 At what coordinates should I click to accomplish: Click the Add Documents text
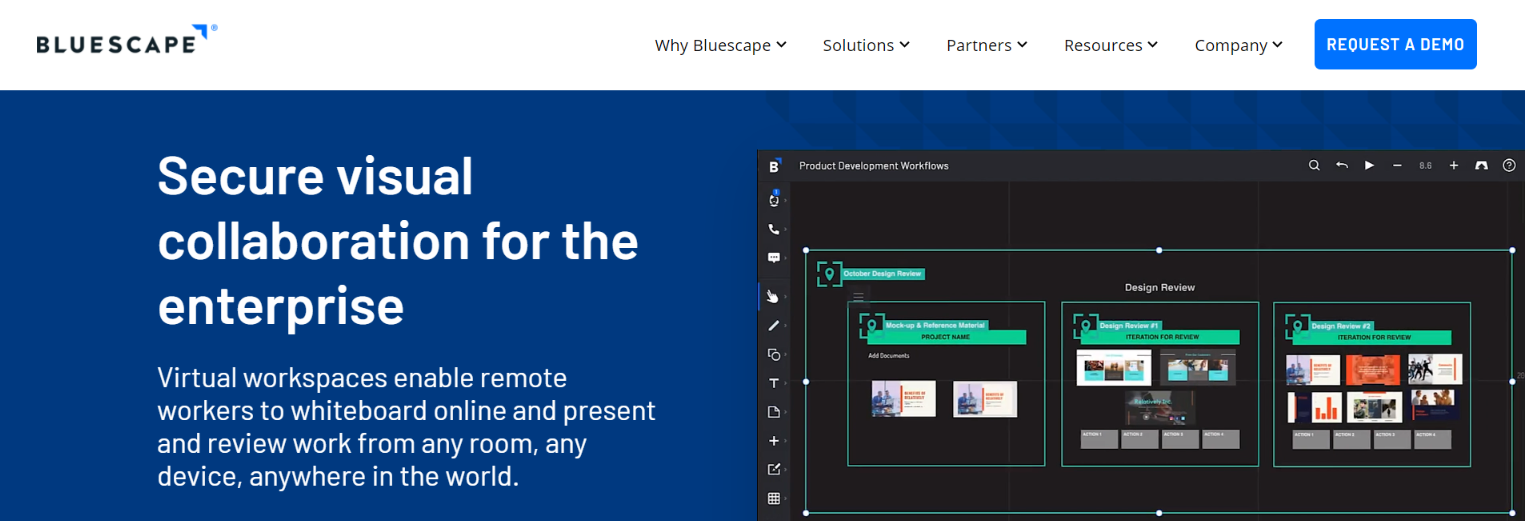pos(888,356)
